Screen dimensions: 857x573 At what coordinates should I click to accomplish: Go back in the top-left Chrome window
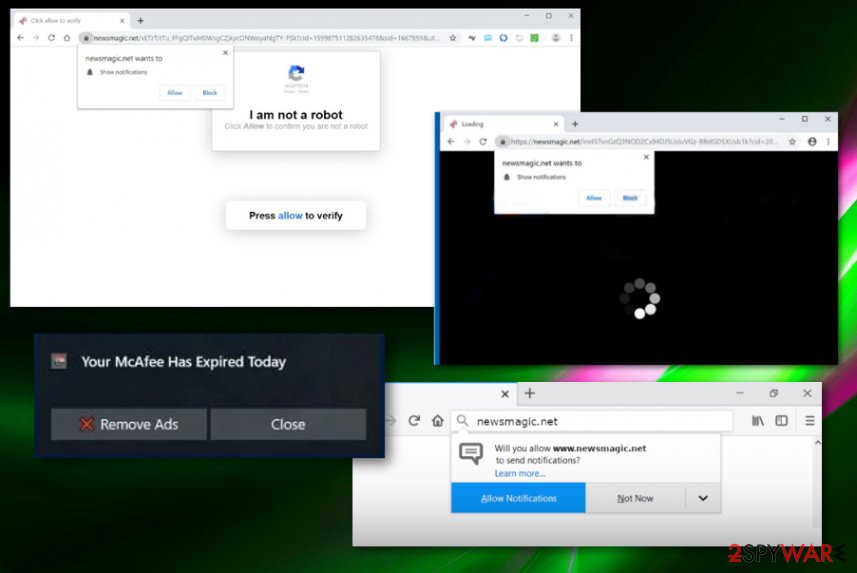pos(20,38)
